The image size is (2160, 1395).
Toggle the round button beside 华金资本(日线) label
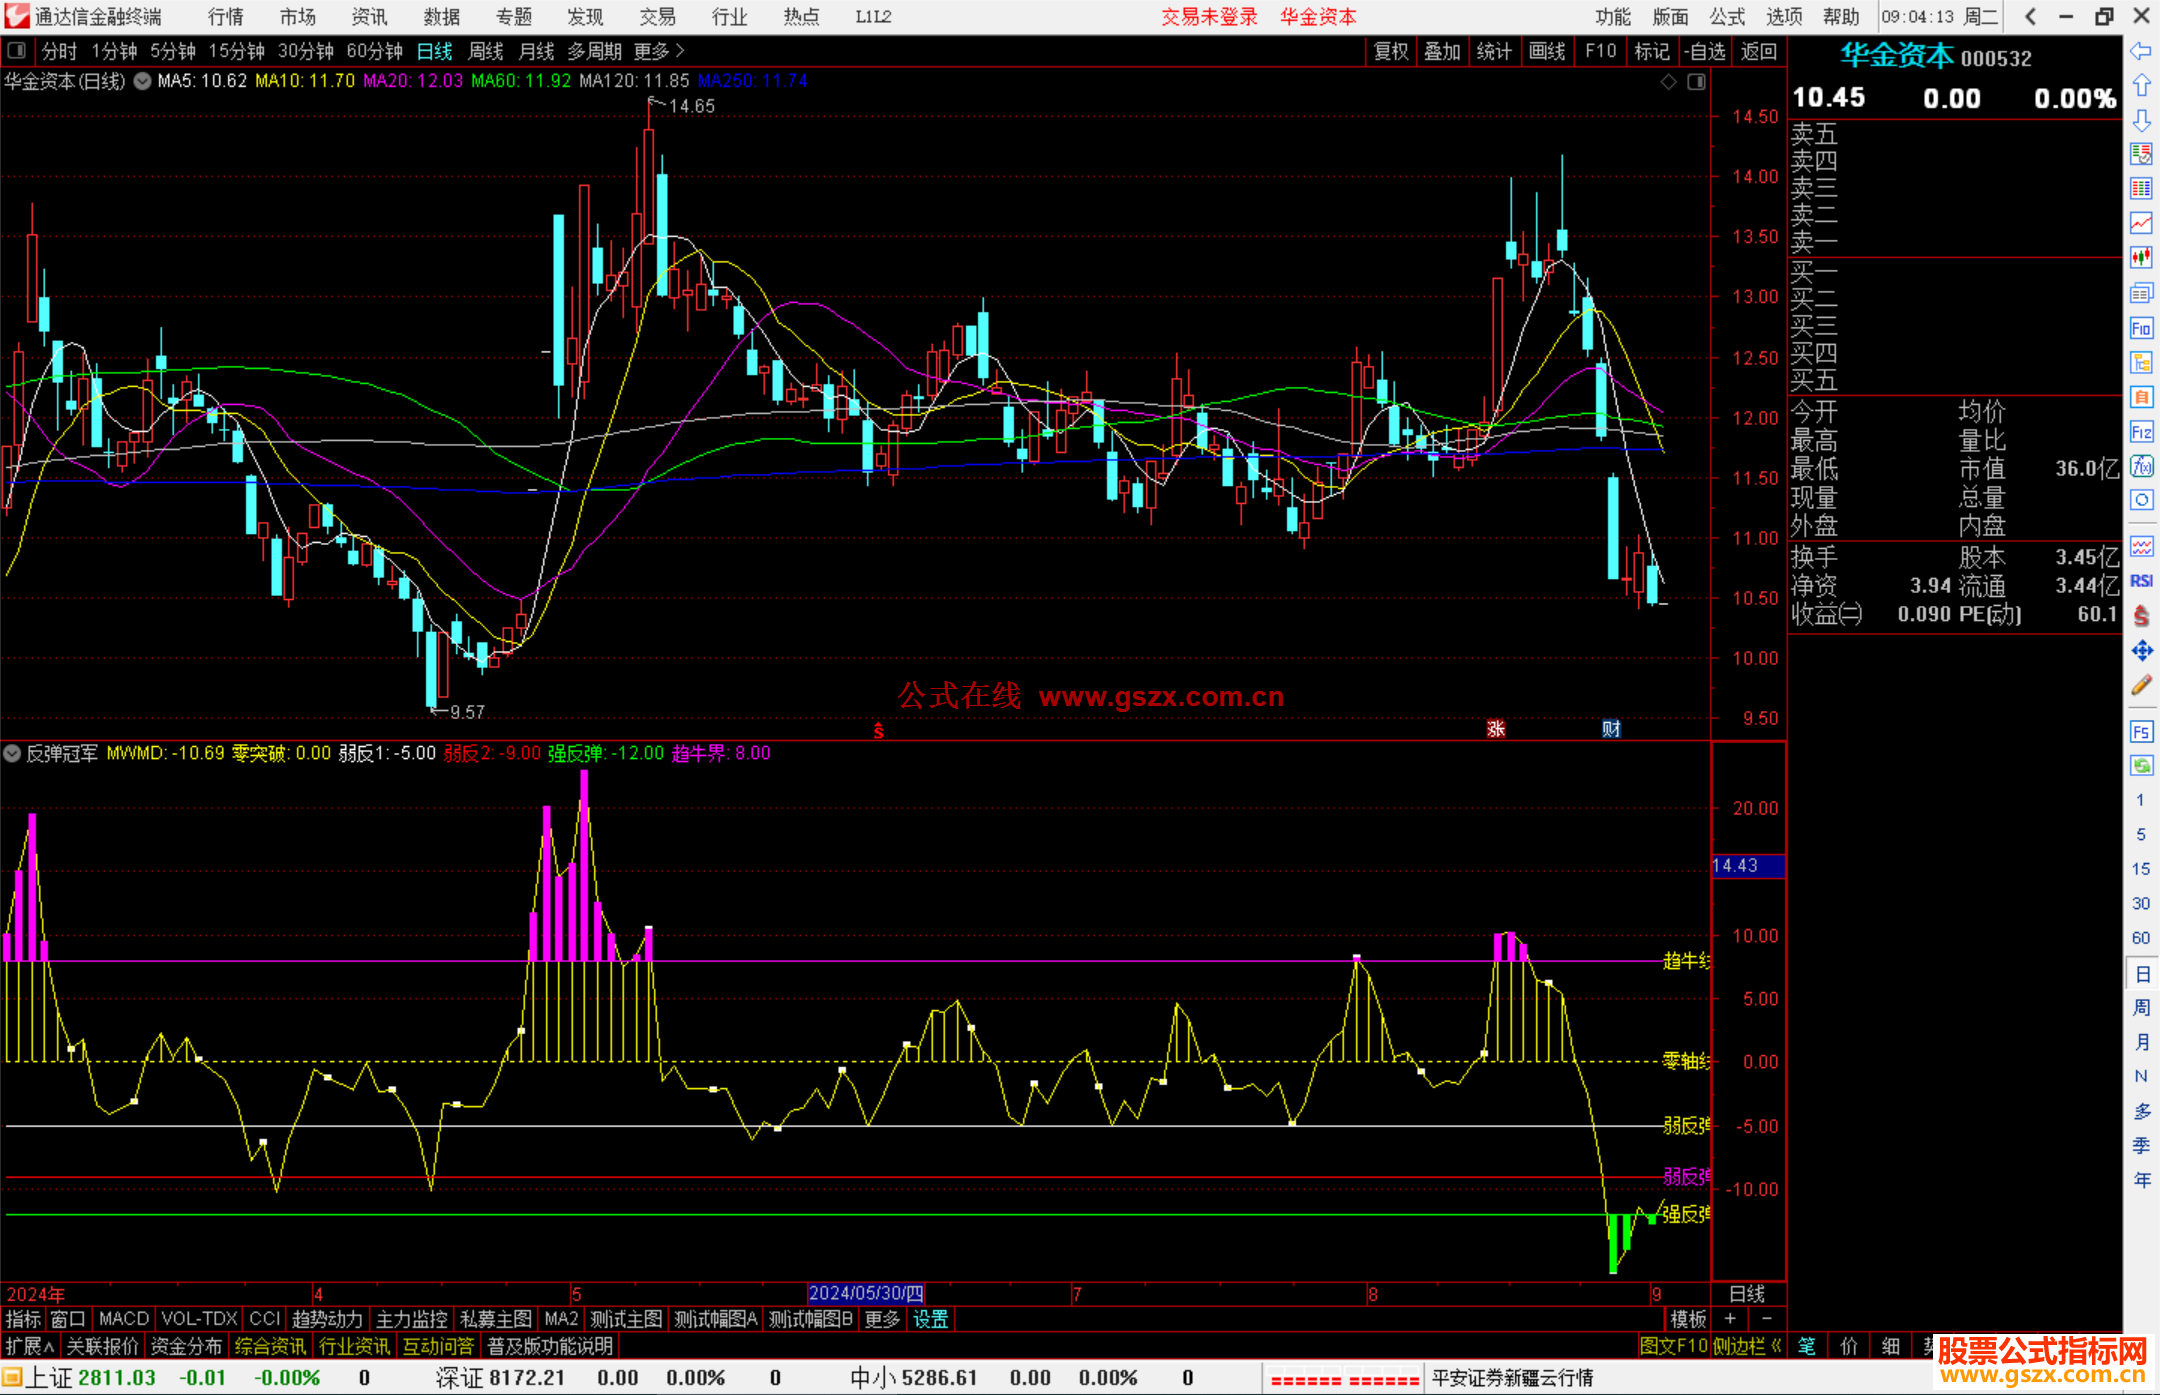[143, 81]
